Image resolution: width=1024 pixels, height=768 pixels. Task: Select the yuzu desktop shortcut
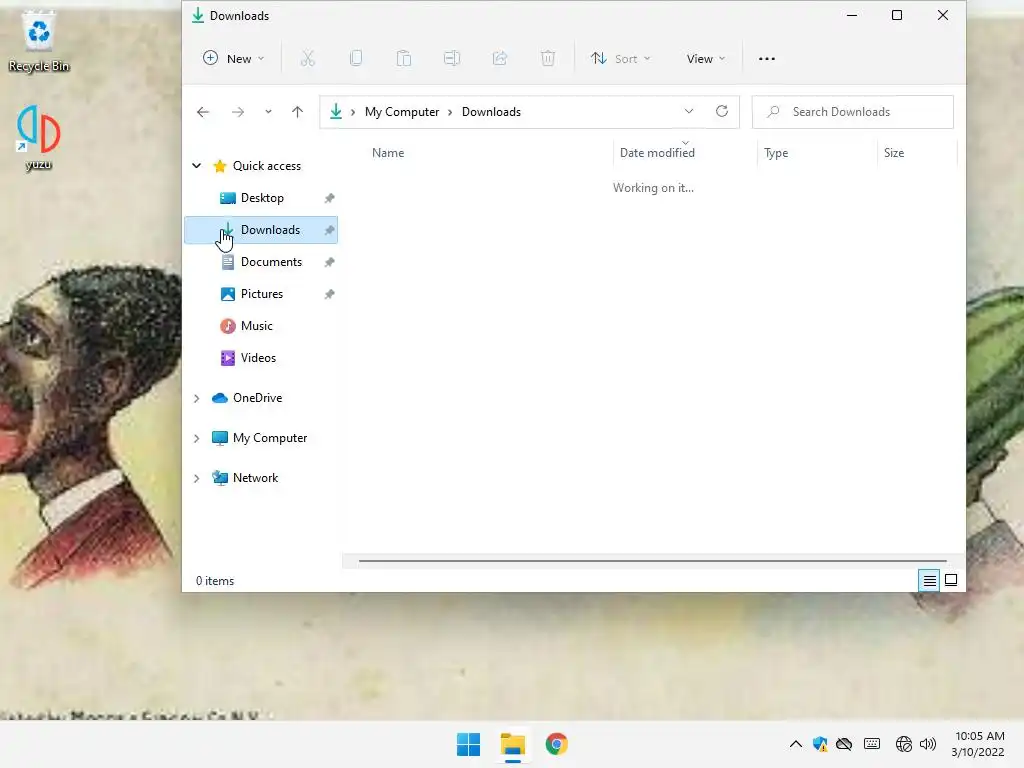(38, 138)
